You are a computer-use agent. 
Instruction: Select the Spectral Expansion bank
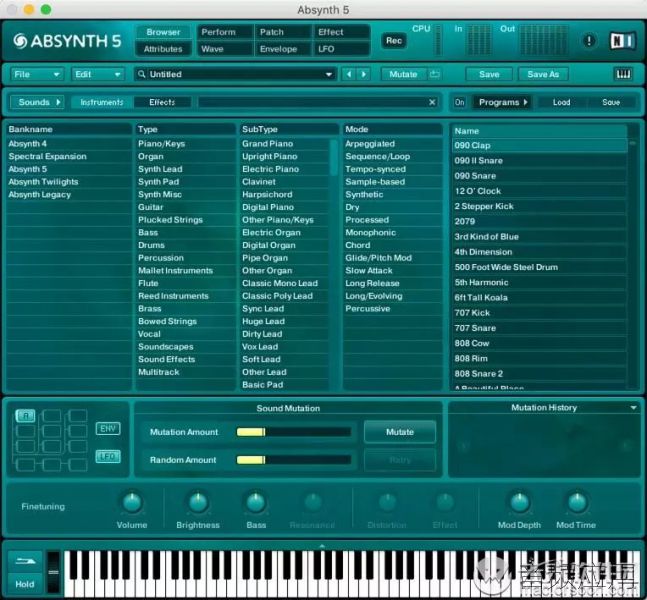pyautogui.click(x=68, y=156)
